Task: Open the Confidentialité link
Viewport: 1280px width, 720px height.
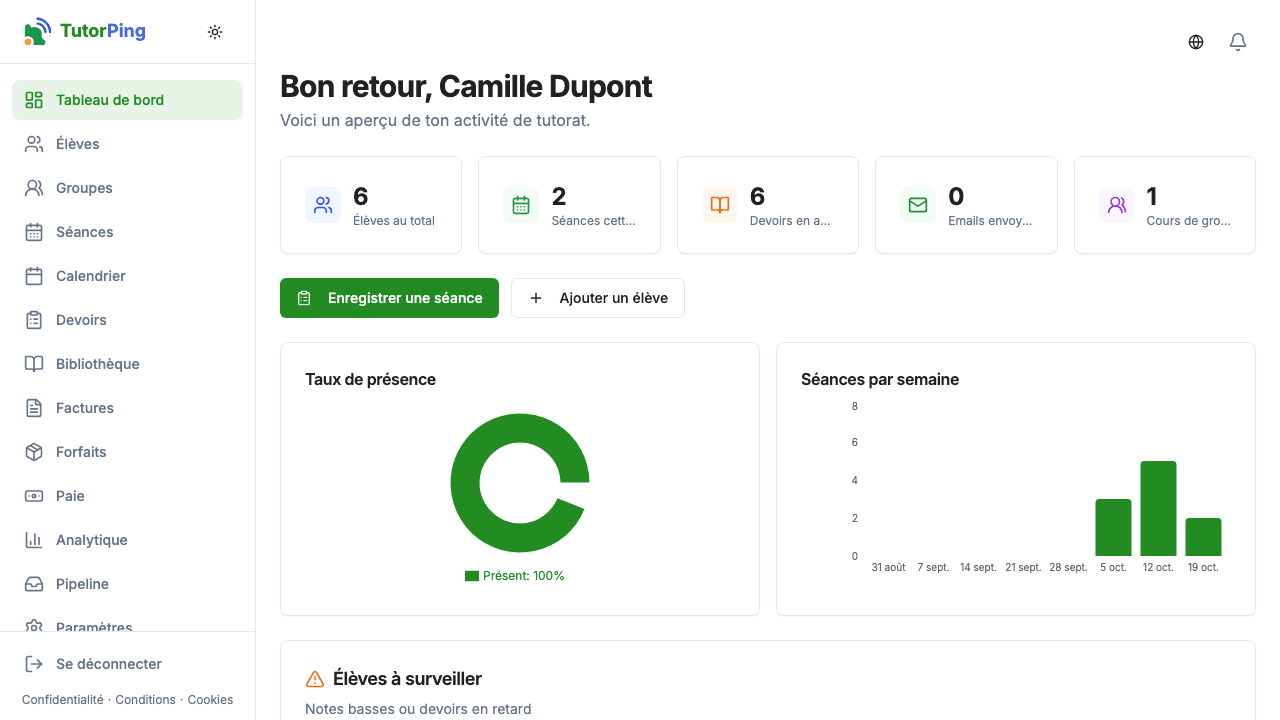Action: [x=62, y=700]
